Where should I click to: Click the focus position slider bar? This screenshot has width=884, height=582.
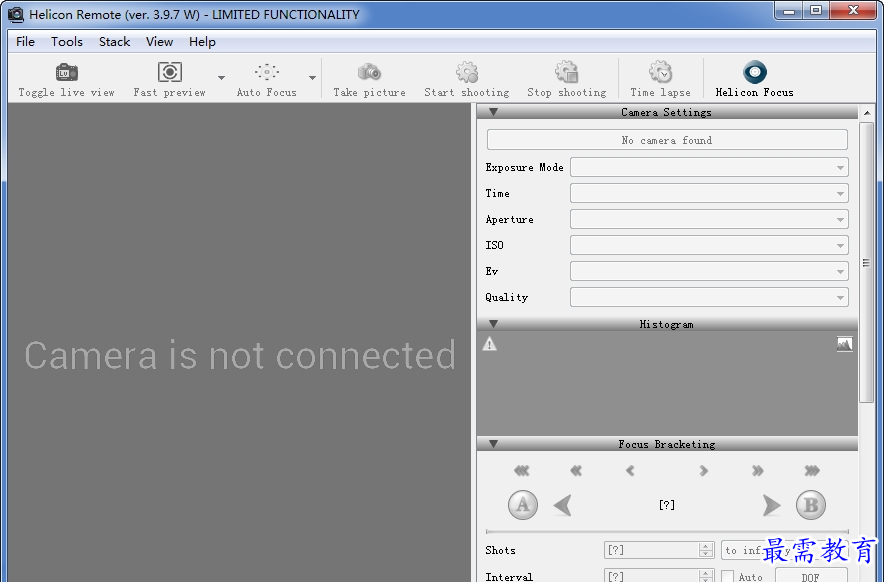[667, 531]
